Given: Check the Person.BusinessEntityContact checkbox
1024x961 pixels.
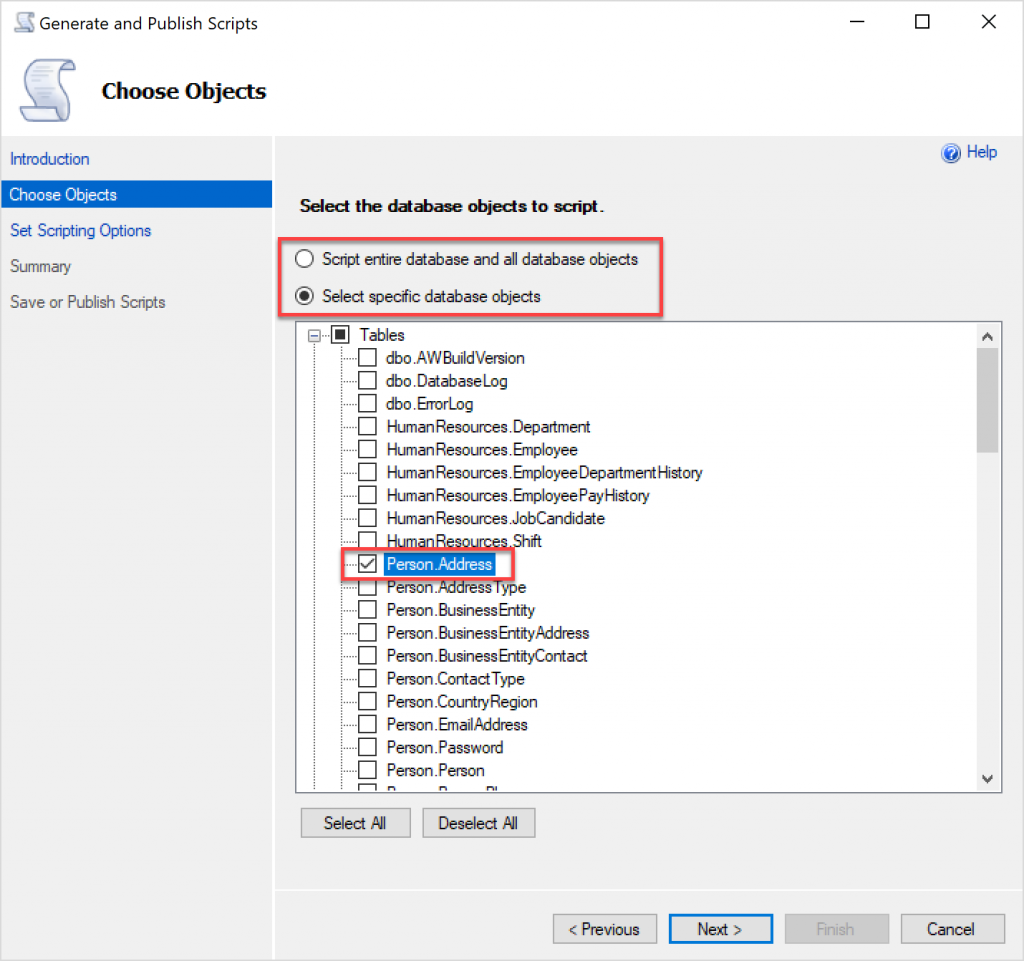Looking at the screenshot, I should [368, 655].
